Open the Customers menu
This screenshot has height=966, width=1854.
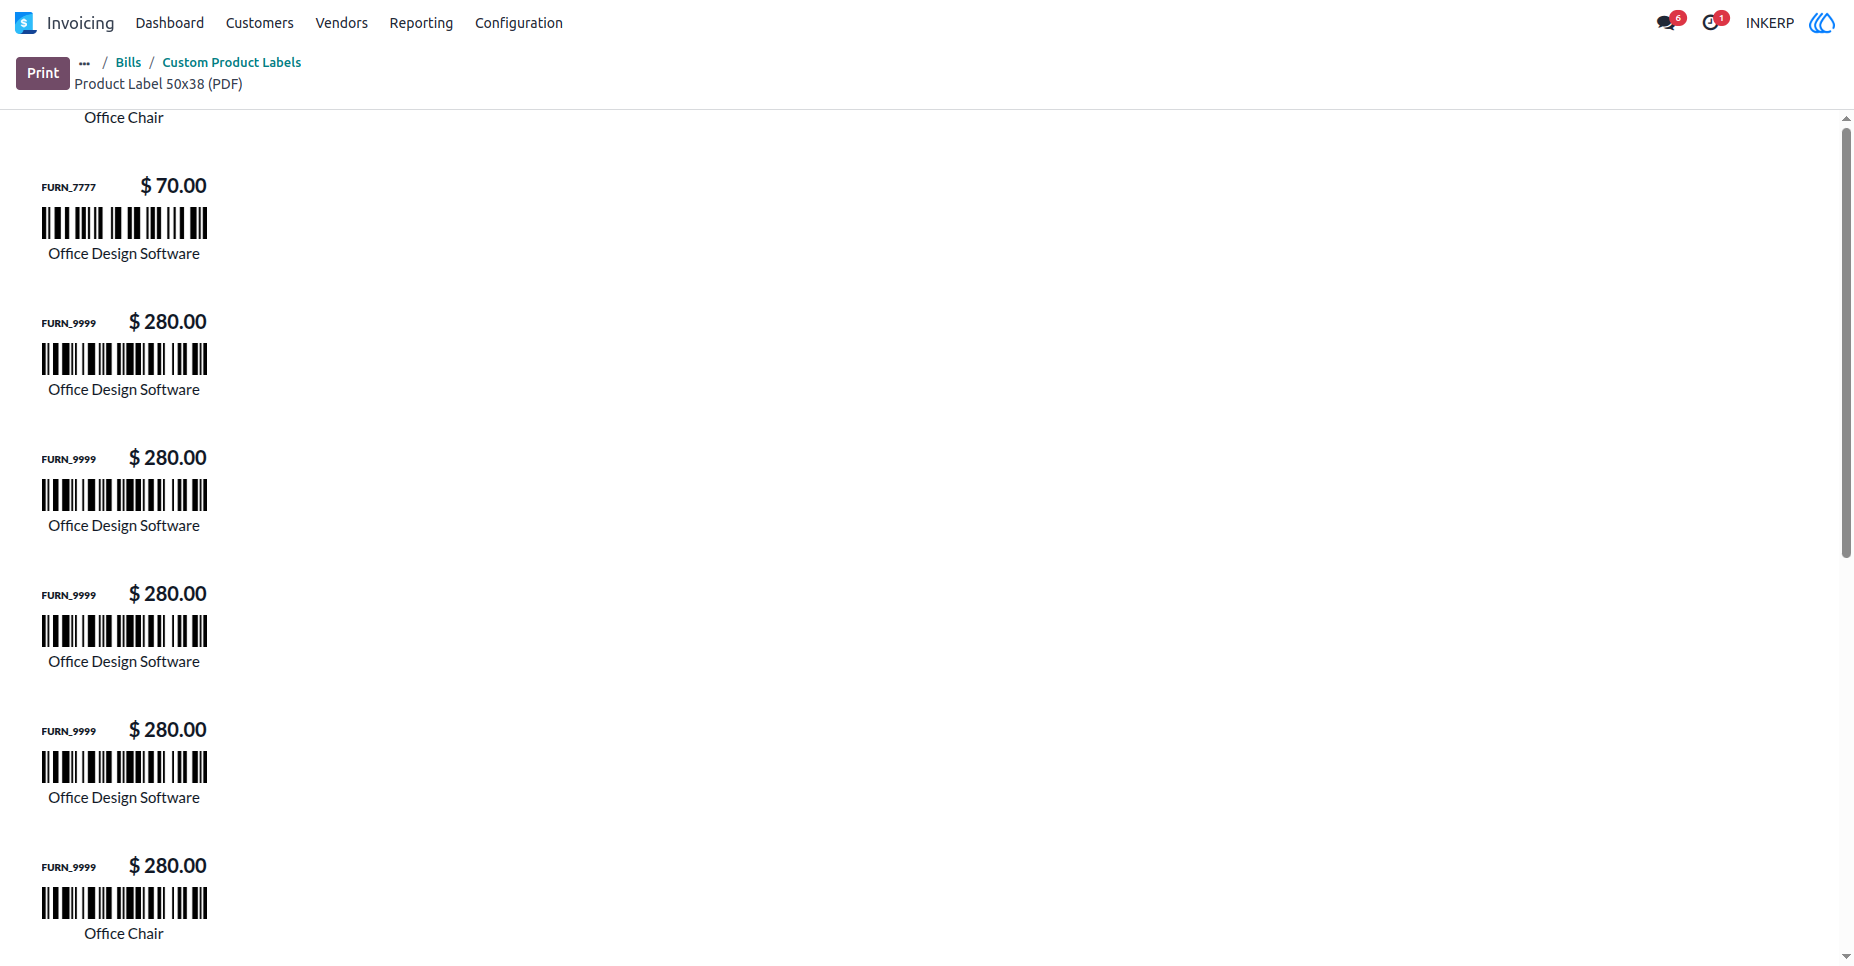[x=260, y=23]
